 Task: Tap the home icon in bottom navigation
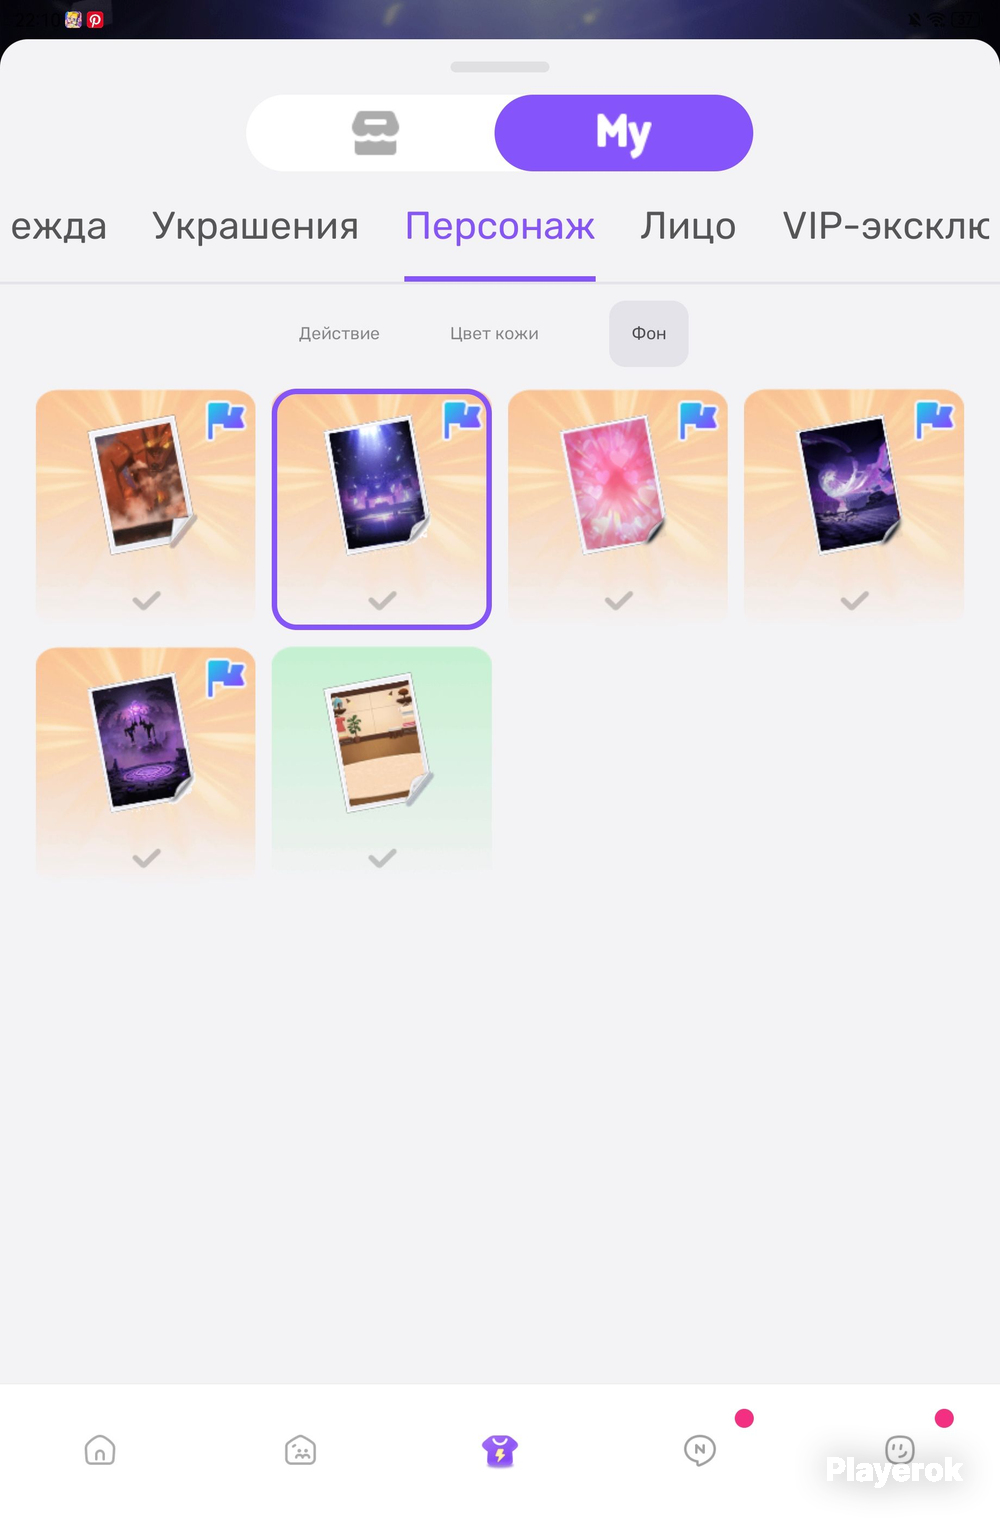tap(100, 1450)
